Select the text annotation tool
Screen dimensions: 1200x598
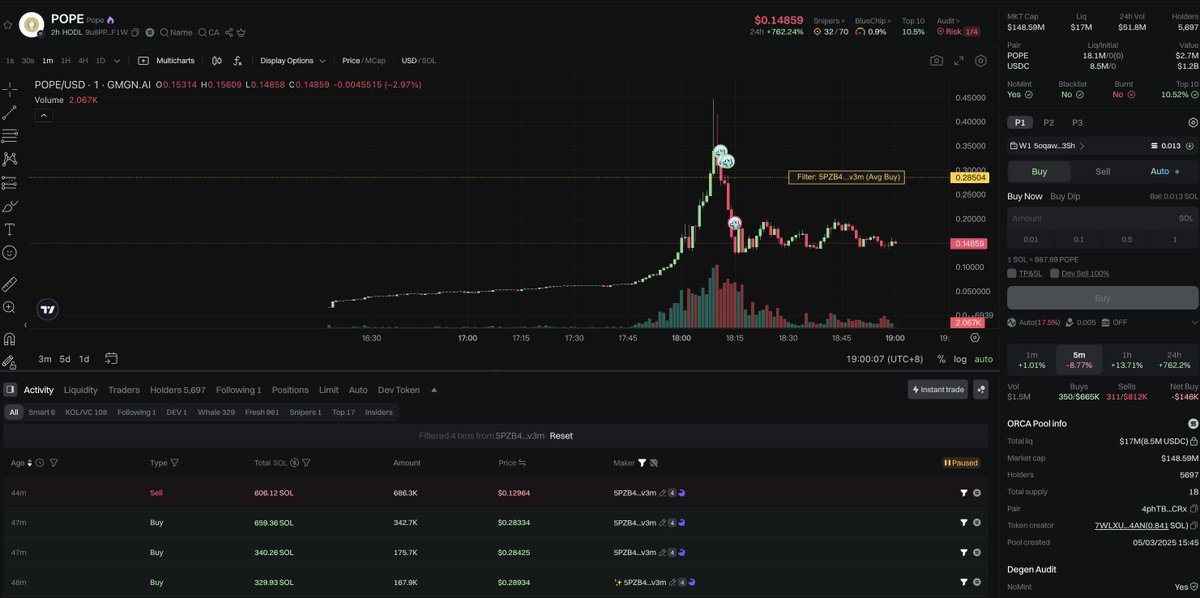coord(10,229)
